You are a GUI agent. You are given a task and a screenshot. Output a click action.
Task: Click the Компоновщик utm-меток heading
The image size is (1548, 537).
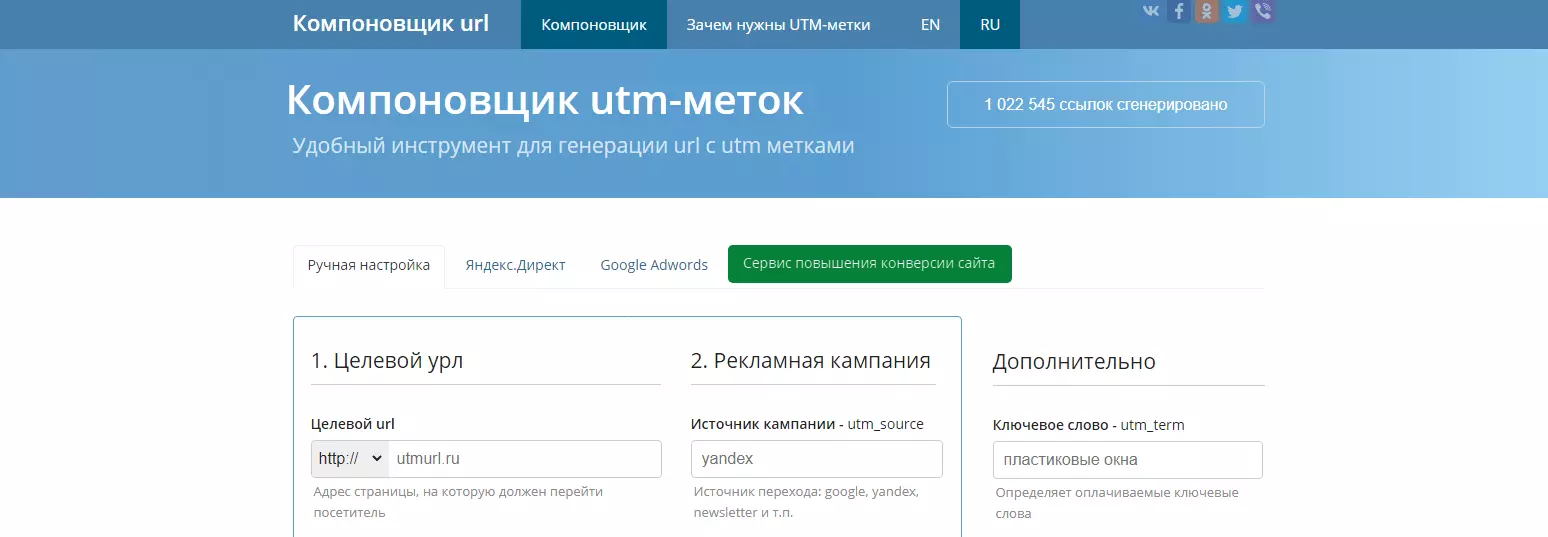[545, 100]
